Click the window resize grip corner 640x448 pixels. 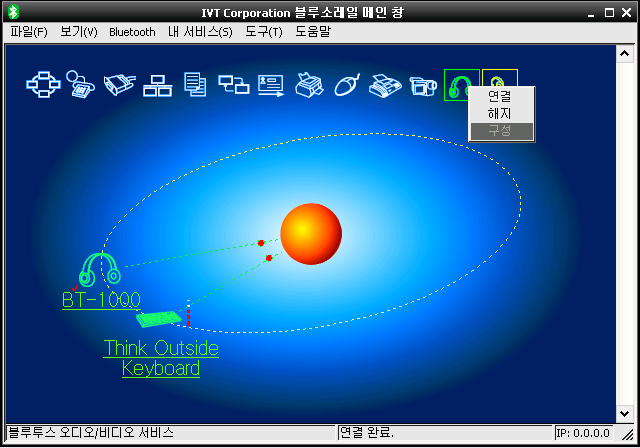(628, 435)
